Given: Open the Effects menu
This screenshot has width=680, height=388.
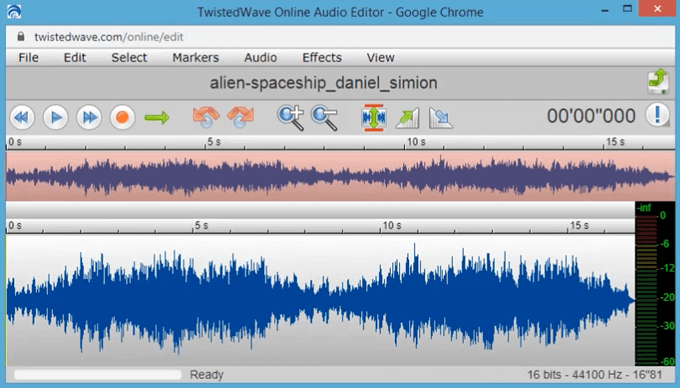Looking at the screenshot, I should (x=322, y=58).
